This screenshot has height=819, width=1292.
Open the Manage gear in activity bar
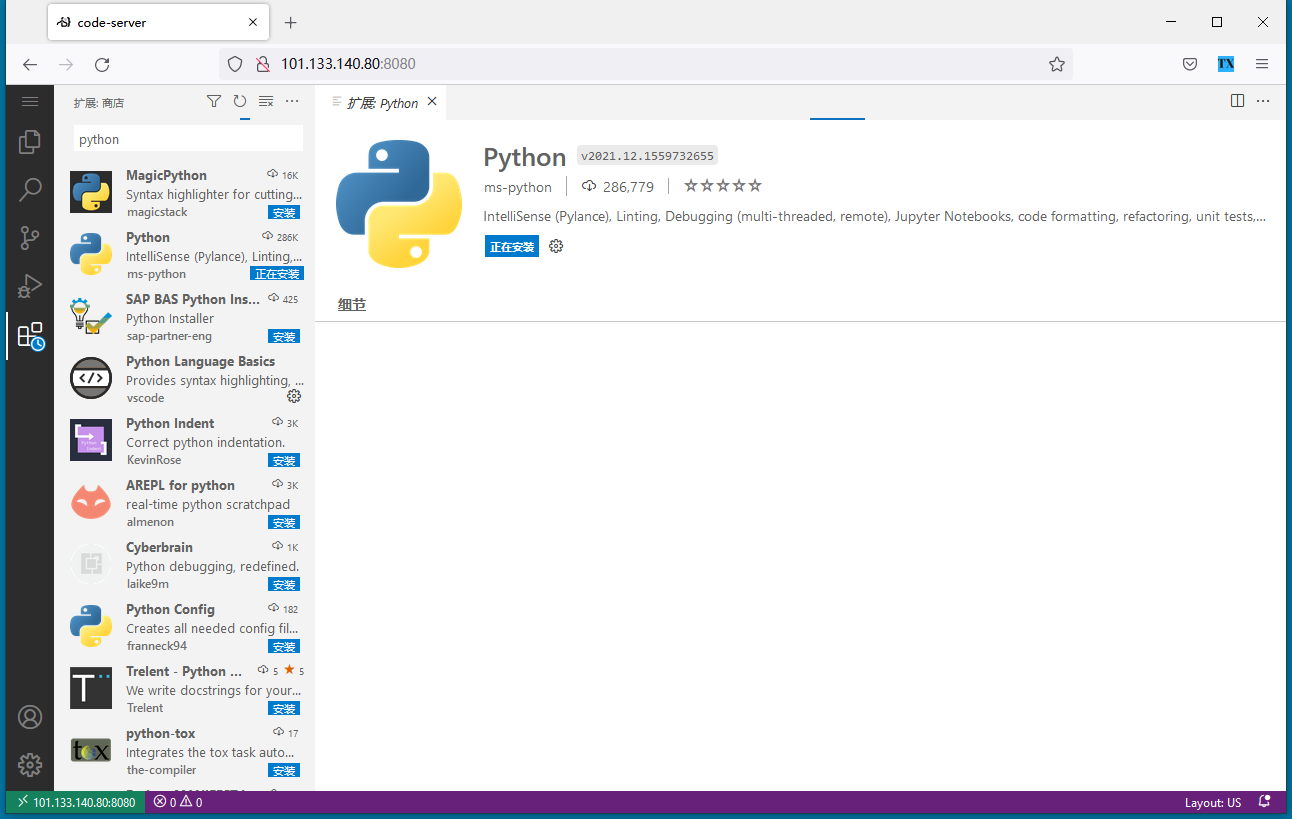30,765
